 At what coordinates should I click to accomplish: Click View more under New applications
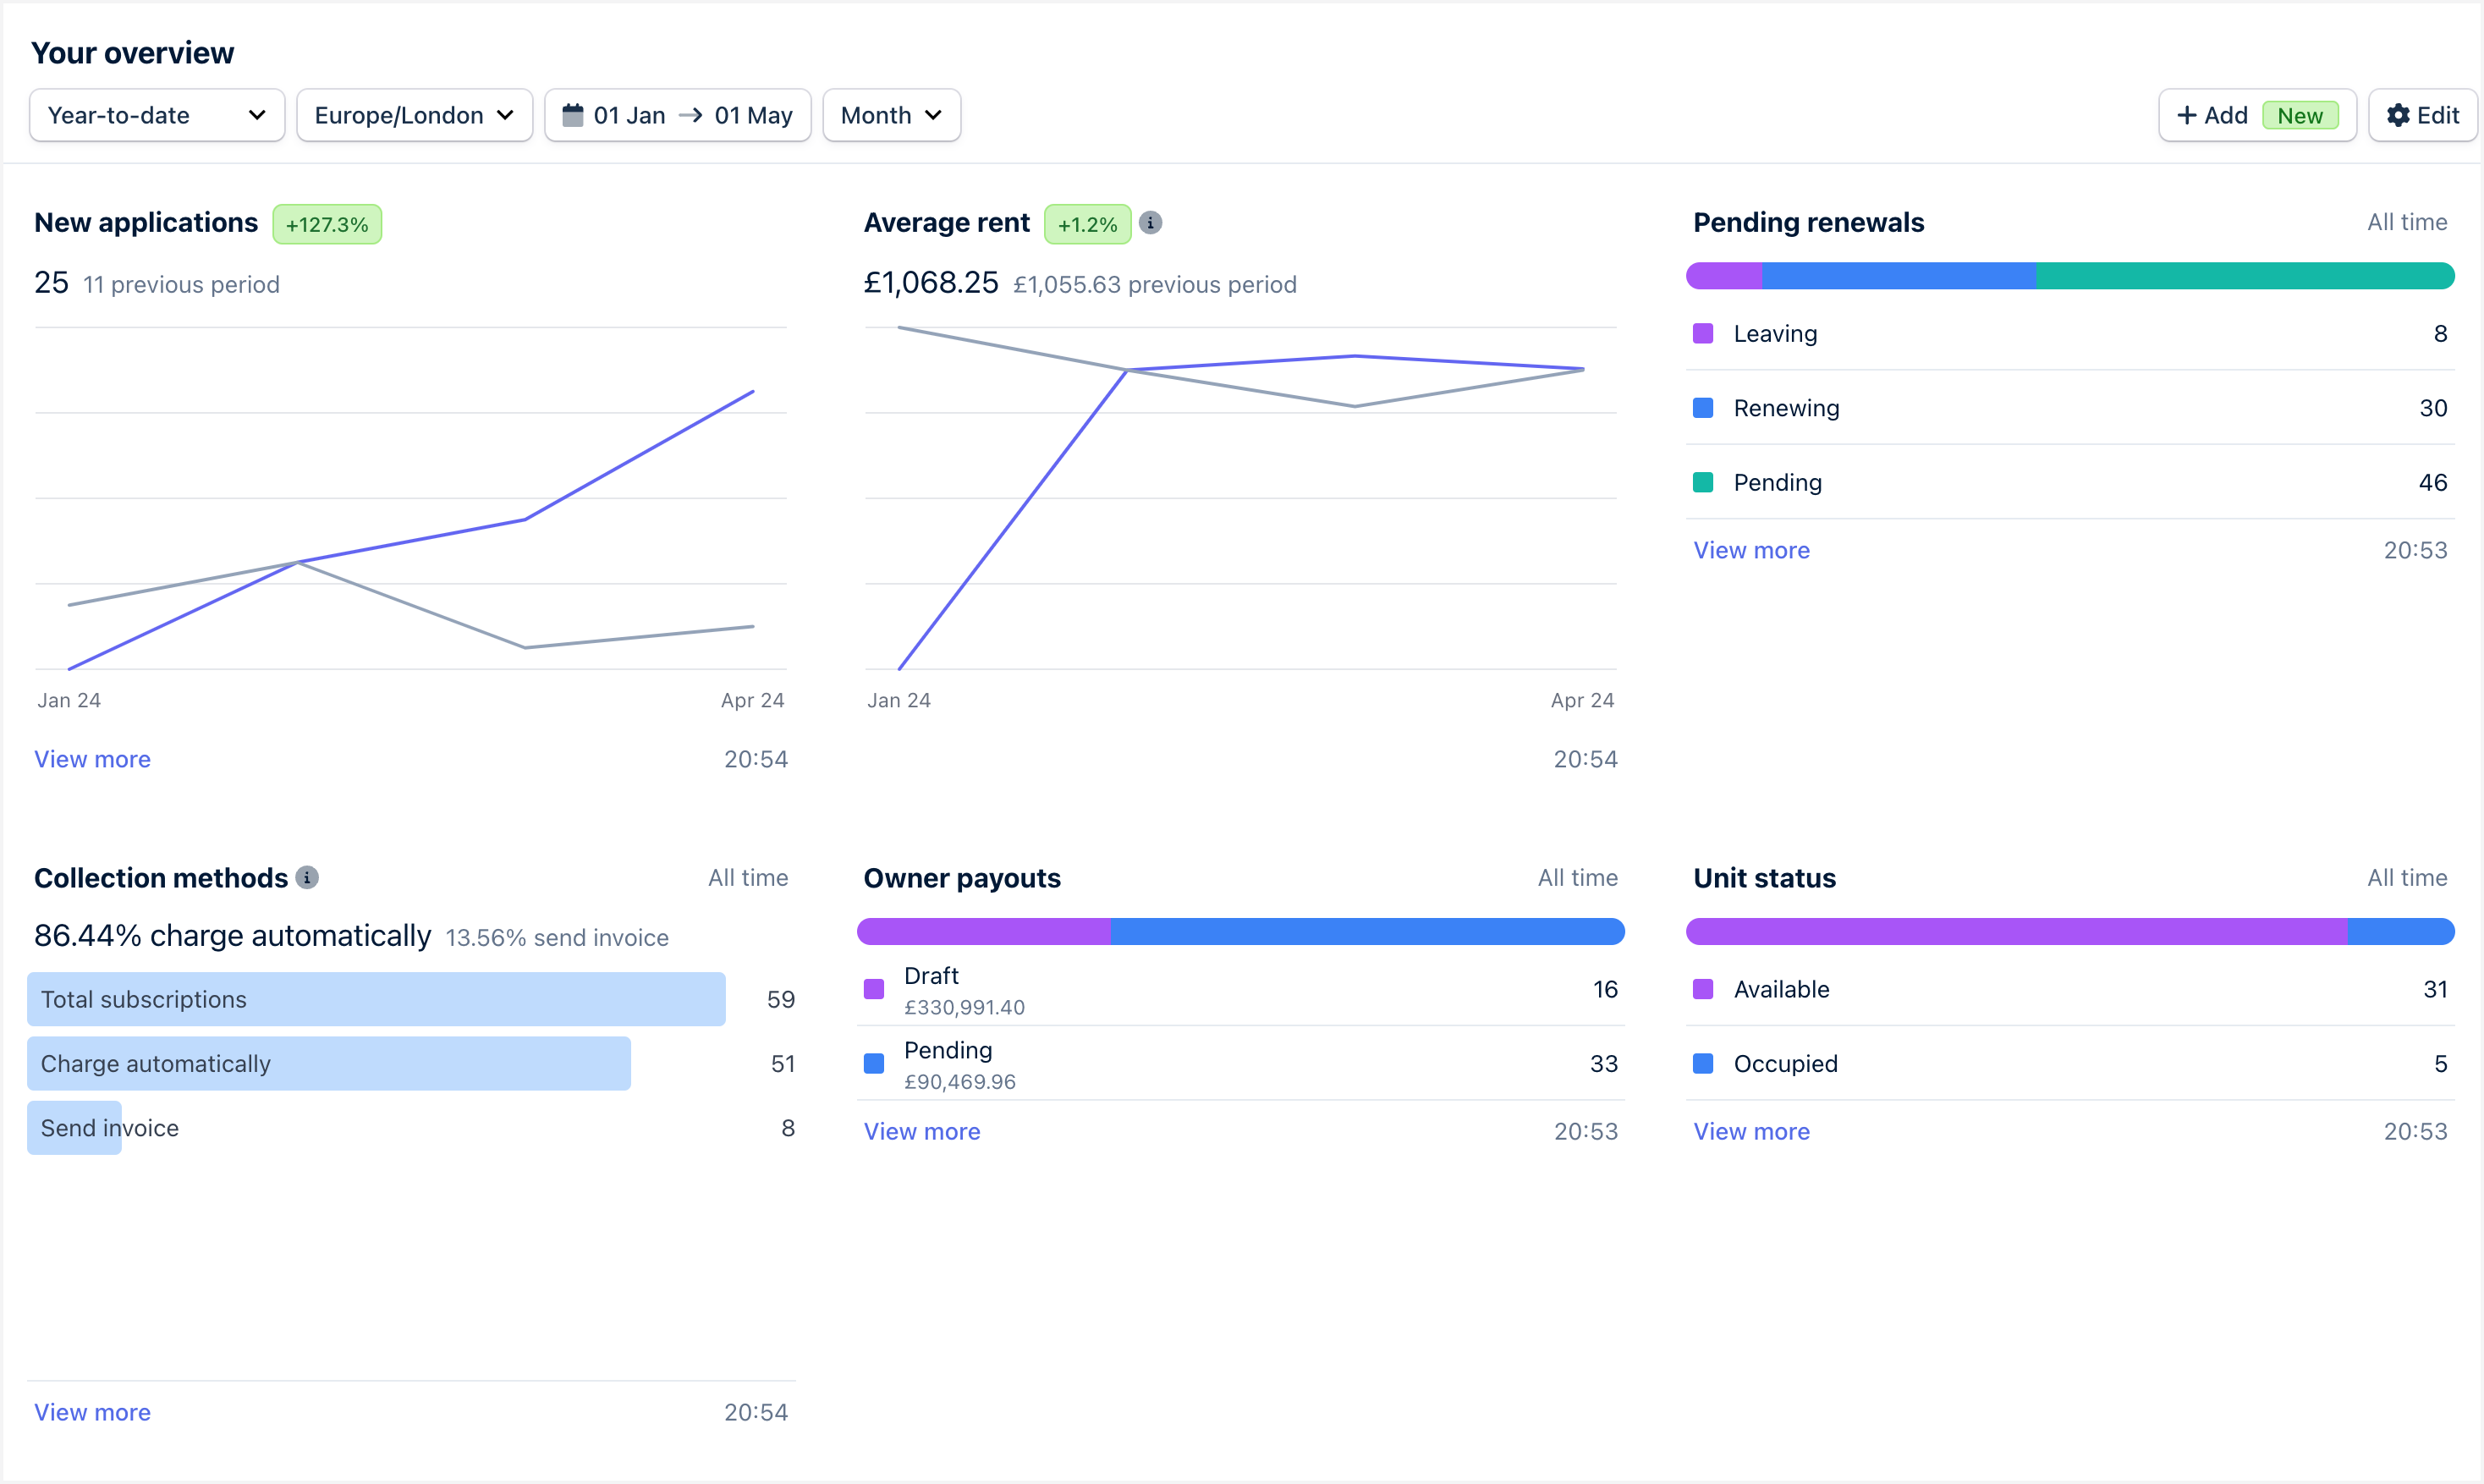pos(92,758)
